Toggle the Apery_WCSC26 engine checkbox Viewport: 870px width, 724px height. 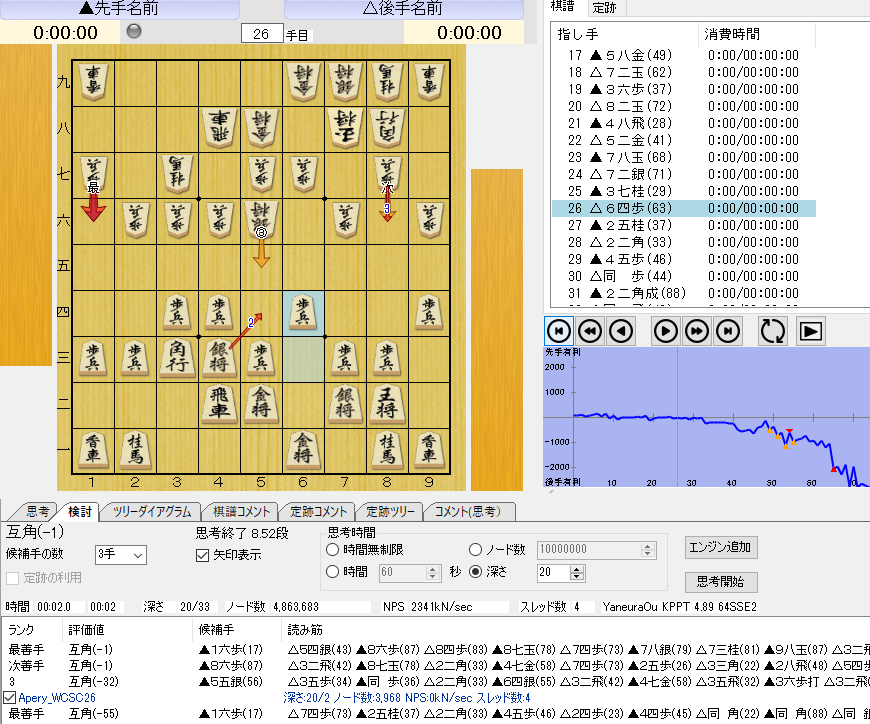10,697
